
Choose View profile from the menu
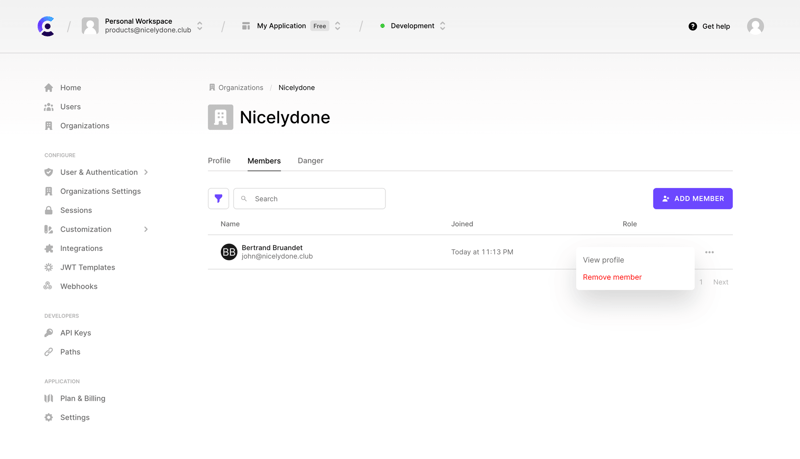point(604,260)
